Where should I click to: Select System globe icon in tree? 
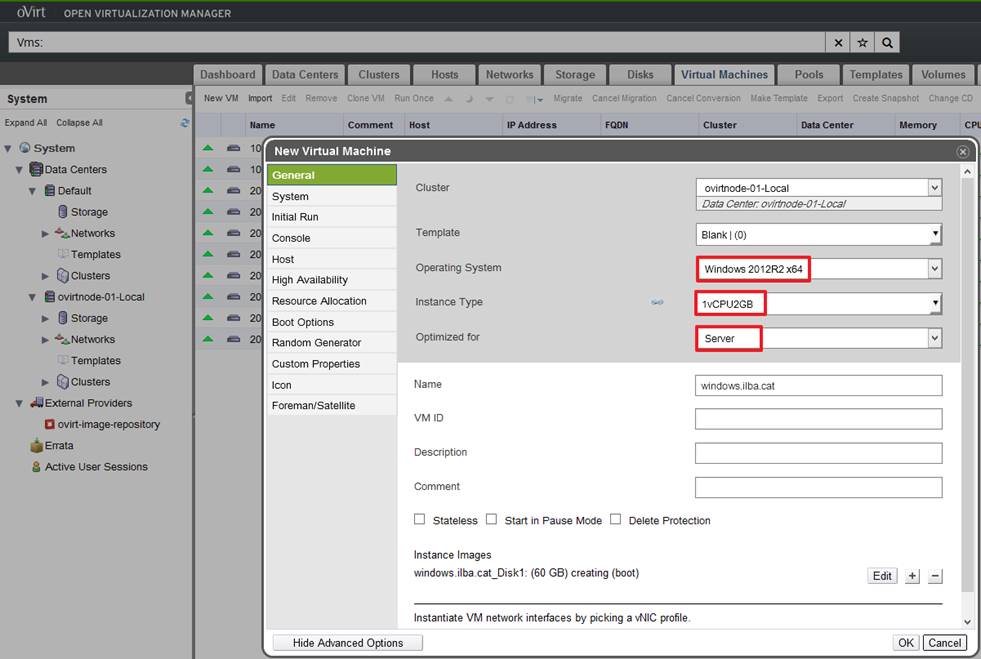25,148
